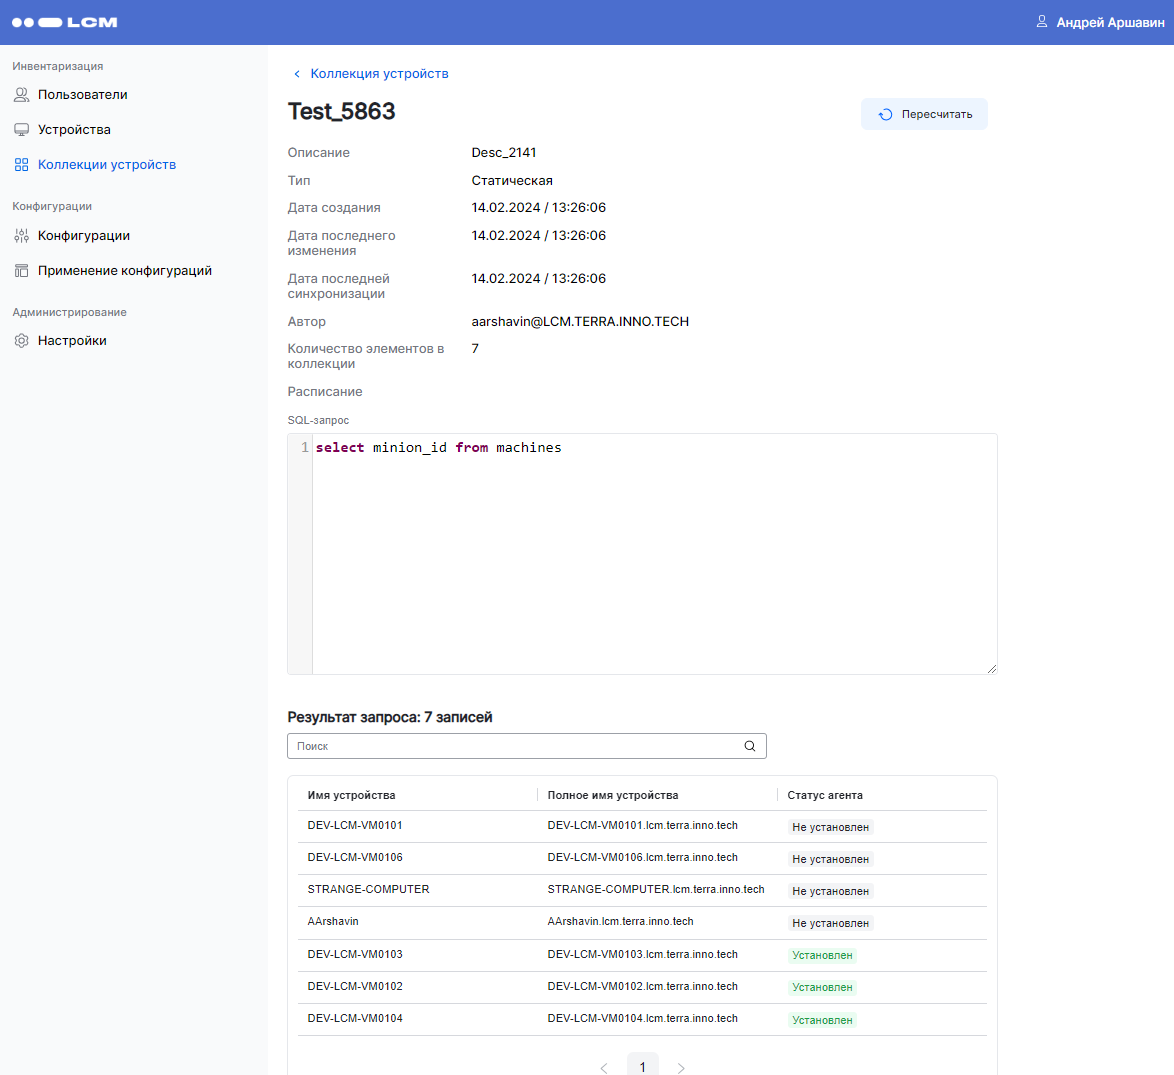Click the Настройки gear icon
Viewport: 1174px width, 1075px height.
[x=21, y=341]
